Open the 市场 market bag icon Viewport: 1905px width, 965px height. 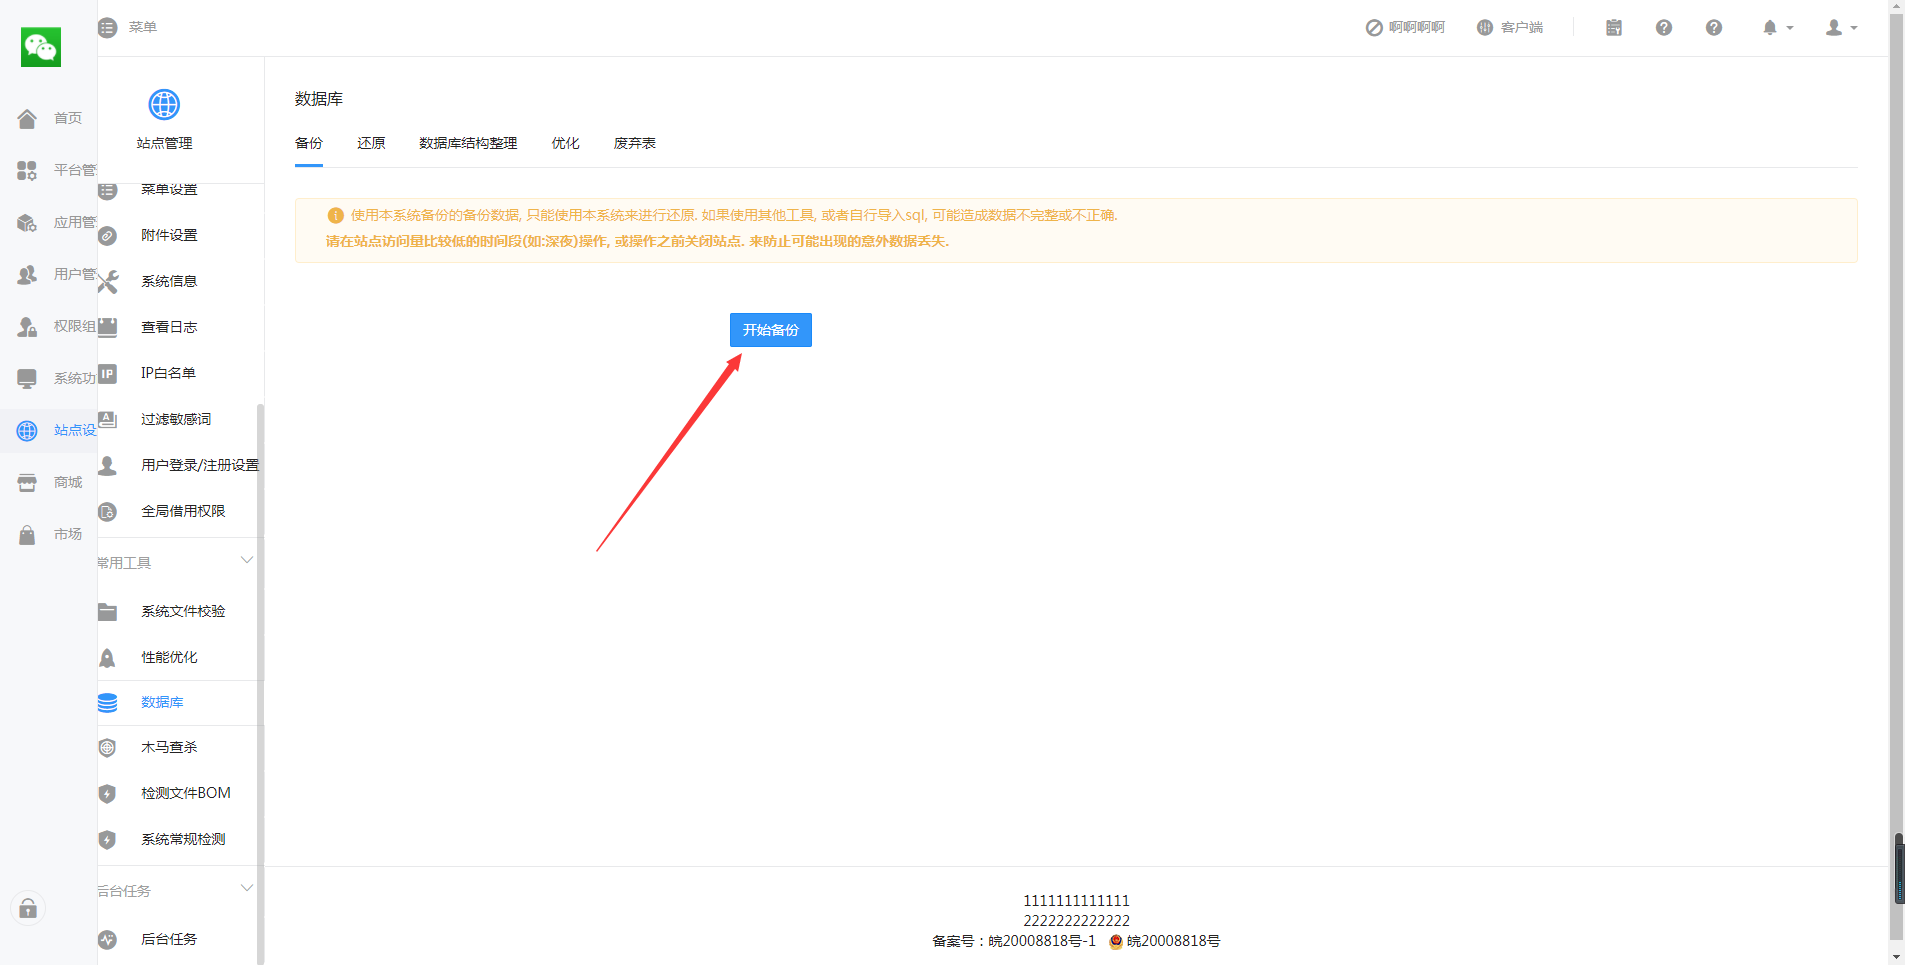(x=27, y=534)
